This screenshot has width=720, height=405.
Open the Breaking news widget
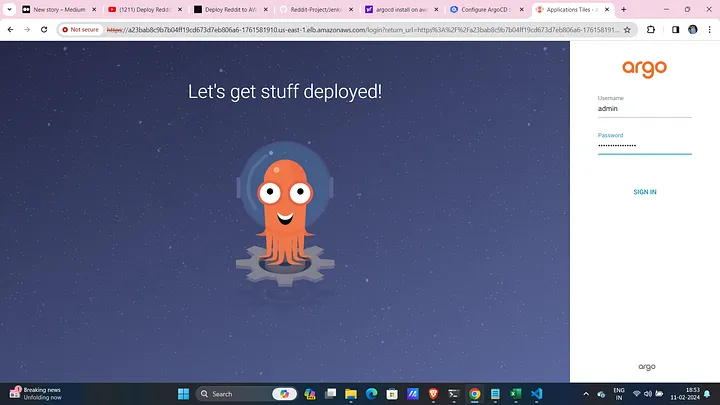36,394
